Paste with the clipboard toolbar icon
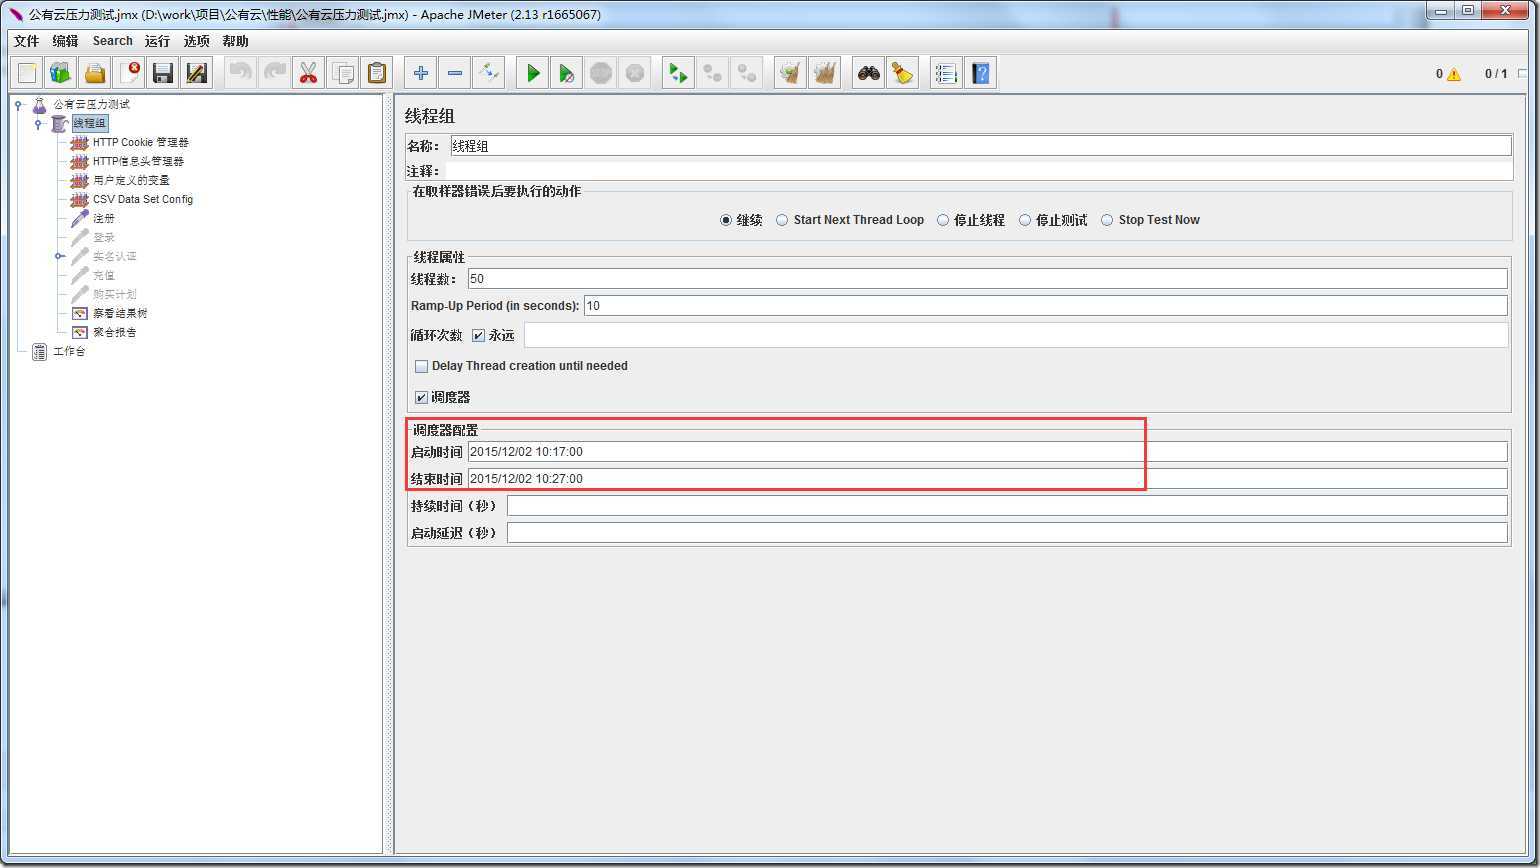The image size is (1540, 868). point(377,73)
